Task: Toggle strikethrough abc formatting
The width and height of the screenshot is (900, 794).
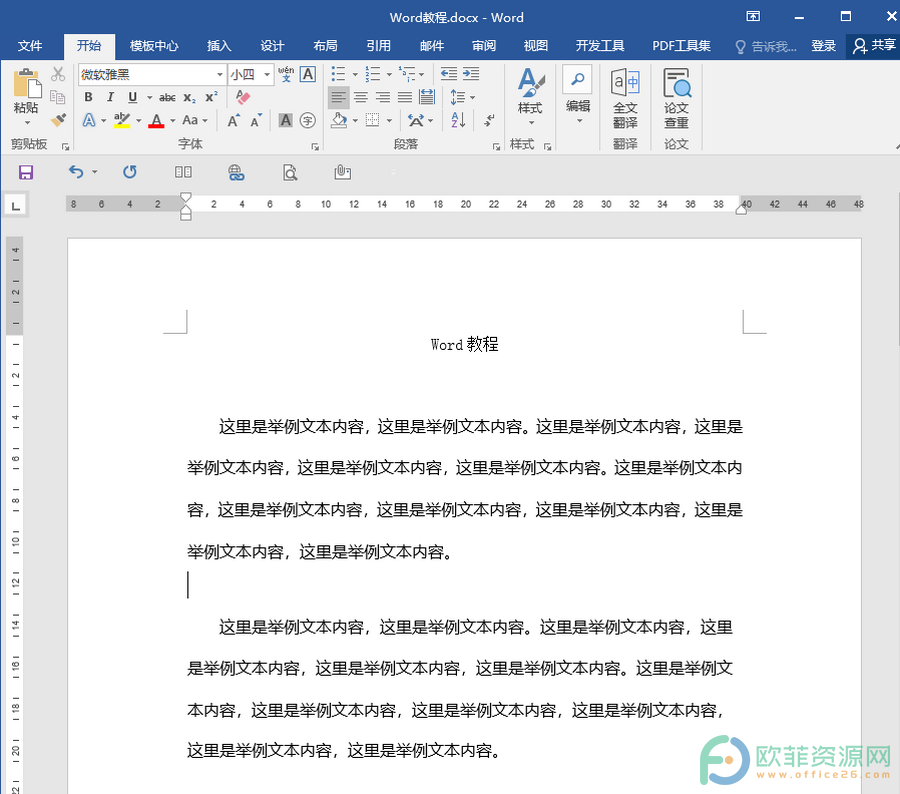Action: (168, 98)
